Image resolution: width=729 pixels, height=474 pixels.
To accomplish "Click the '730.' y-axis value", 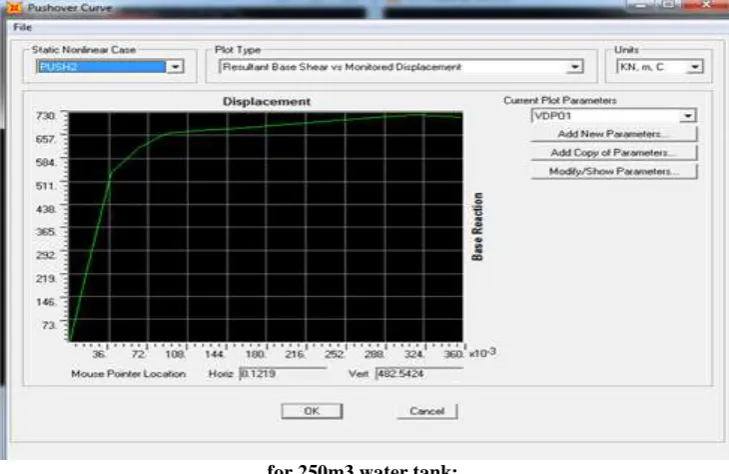I will (x=46, y=115).
